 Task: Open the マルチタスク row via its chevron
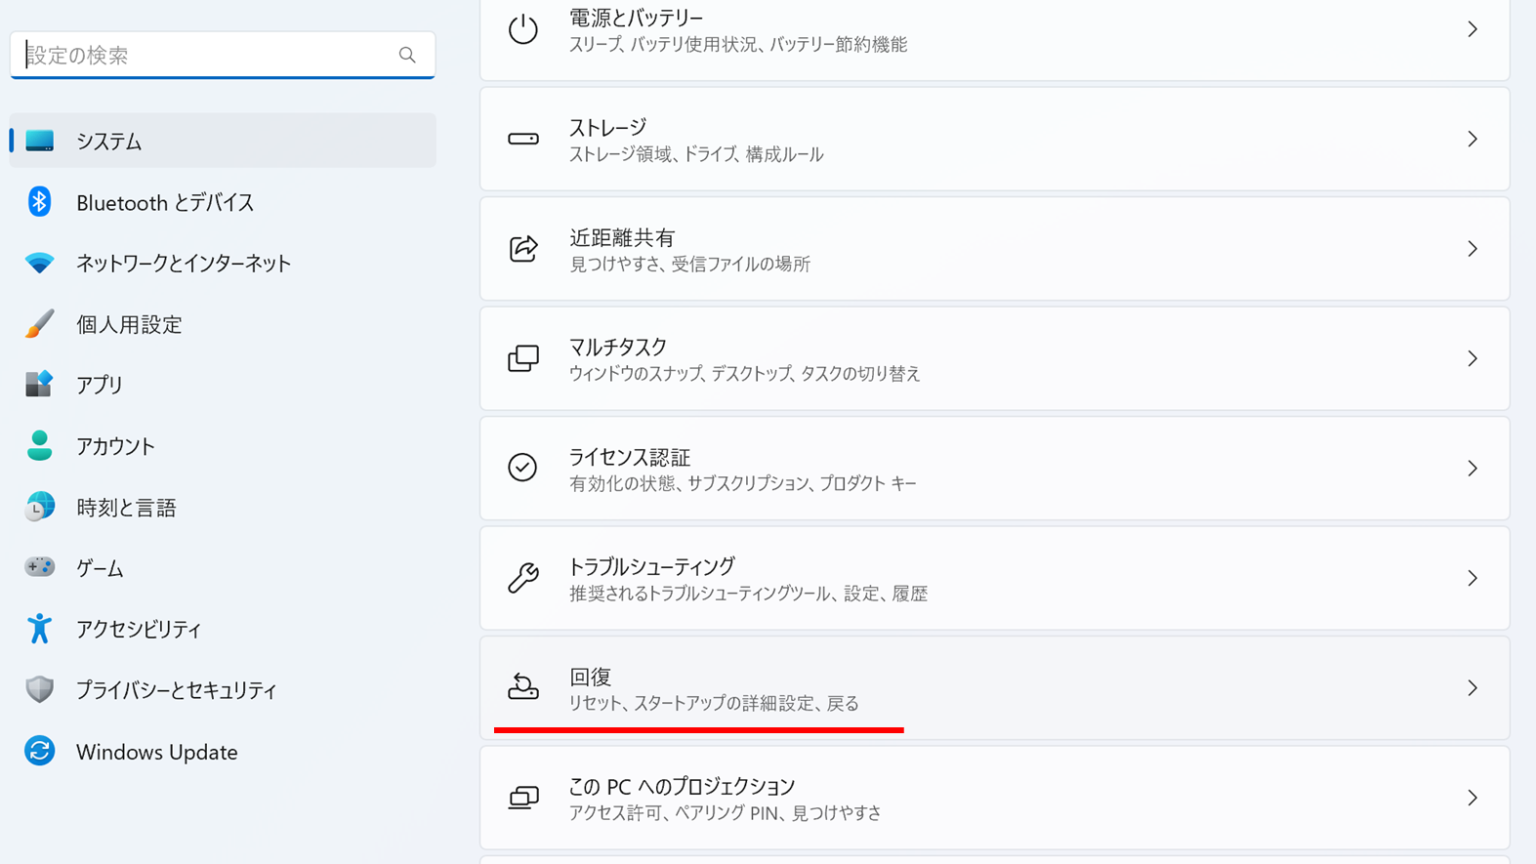(1473, 358)
